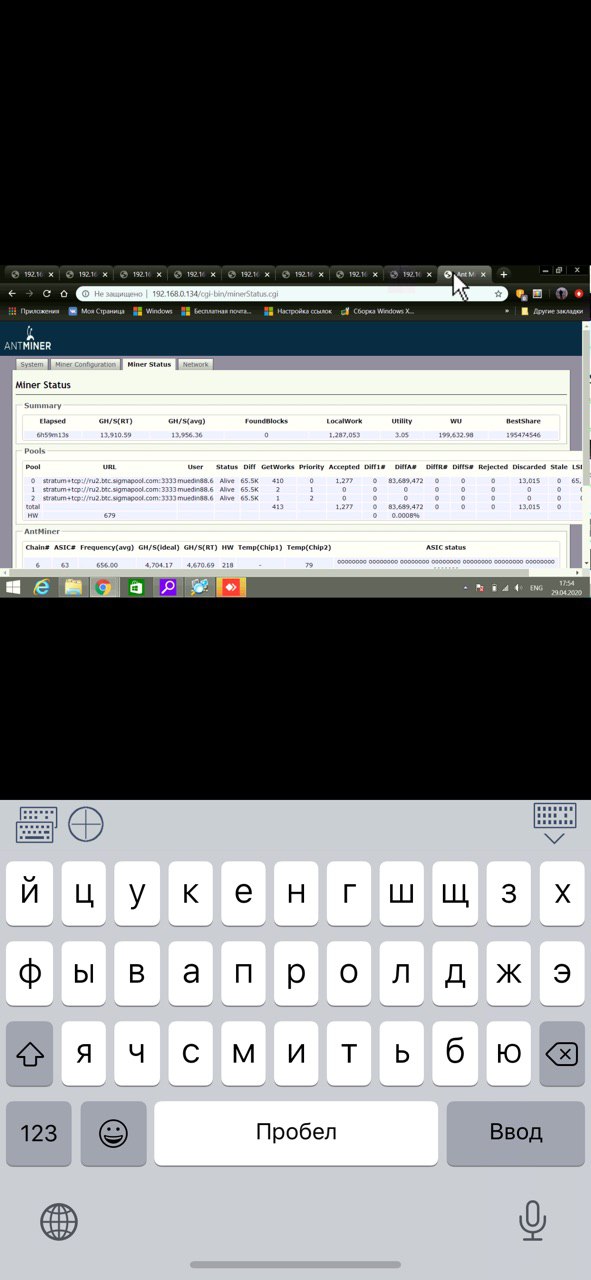This screenshot has width=591, height=1280.
Task: Reload the miner status page
Action: tap(47, 294)
